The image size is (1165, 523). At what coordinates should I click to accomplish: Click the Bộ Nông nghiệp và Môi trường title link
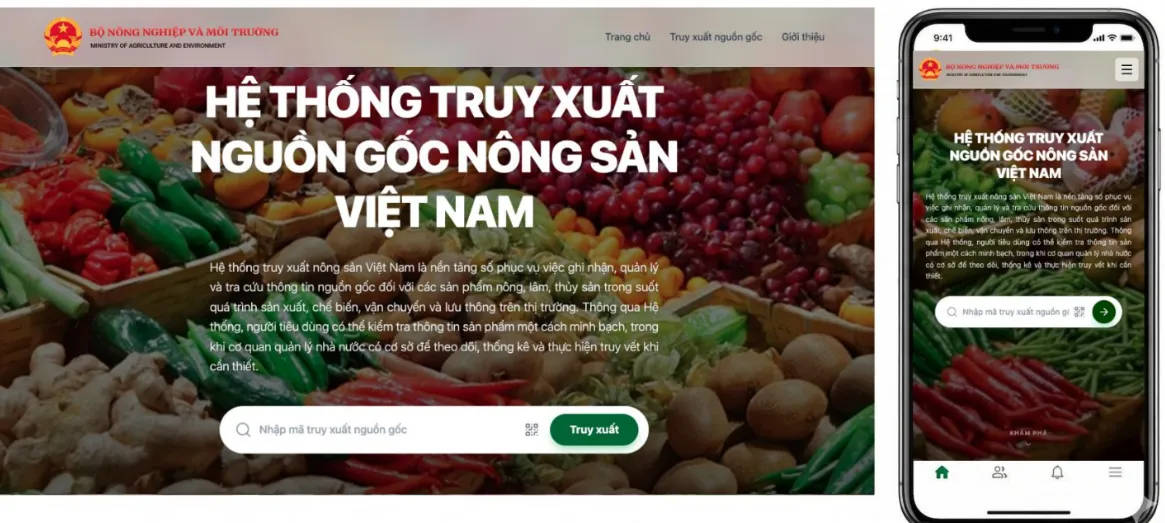(184, 32)
